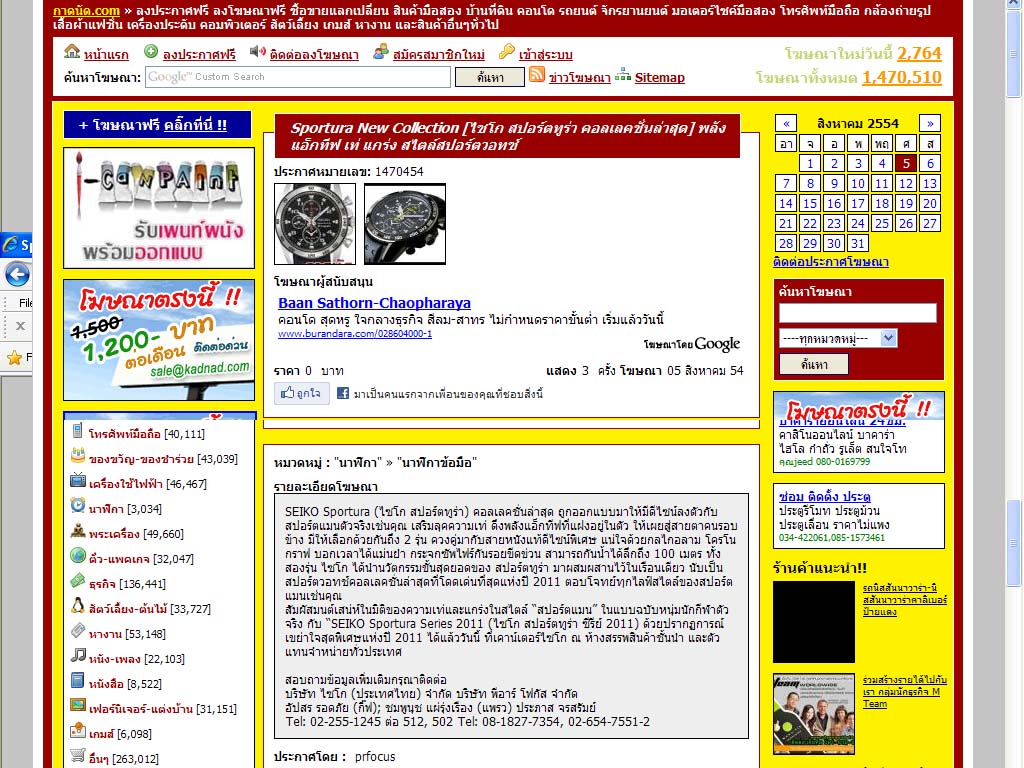Click the Google Custom Search input field

coord(298,77)
